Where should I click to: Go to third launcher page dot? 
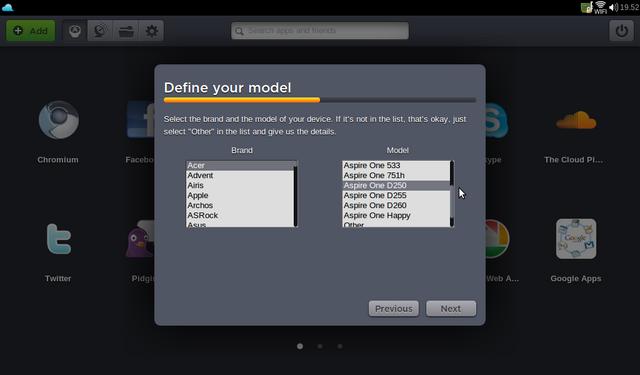pos(340,346)
